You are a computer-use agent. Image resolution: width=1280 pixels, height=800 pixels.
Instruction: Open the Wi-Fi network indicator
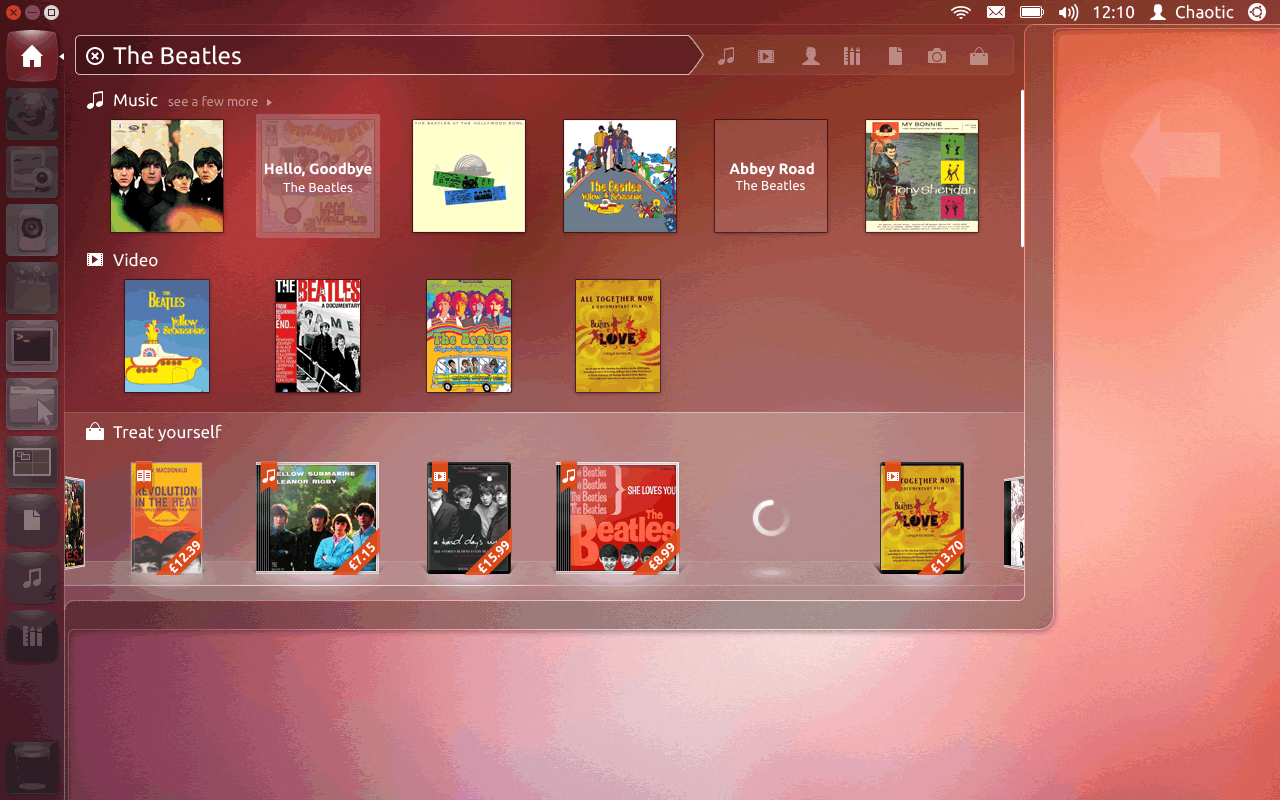(961, 12)
